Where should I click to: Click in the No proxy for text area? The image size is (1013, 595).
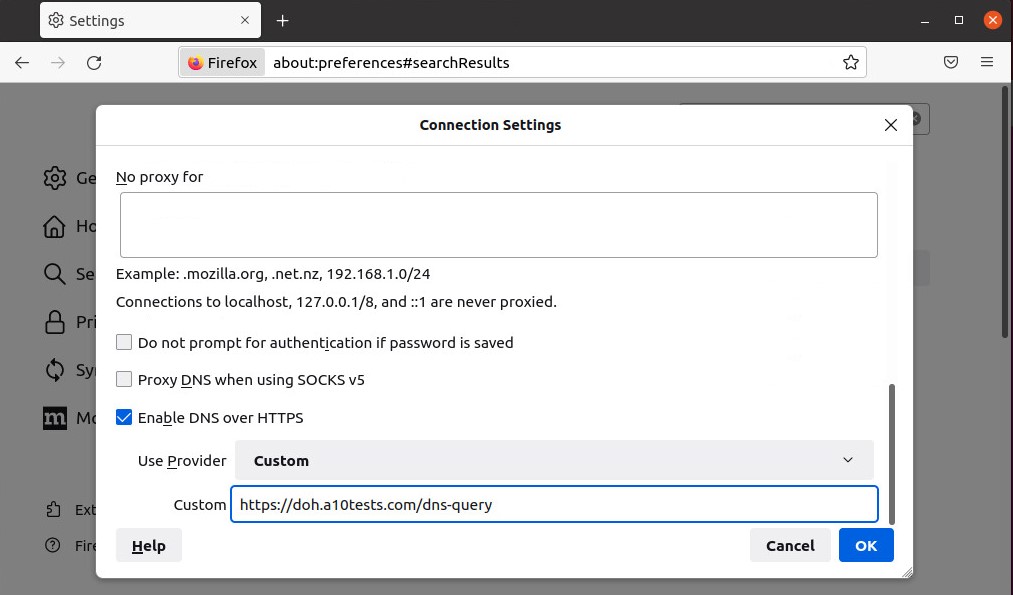click(x=499, y=225)
